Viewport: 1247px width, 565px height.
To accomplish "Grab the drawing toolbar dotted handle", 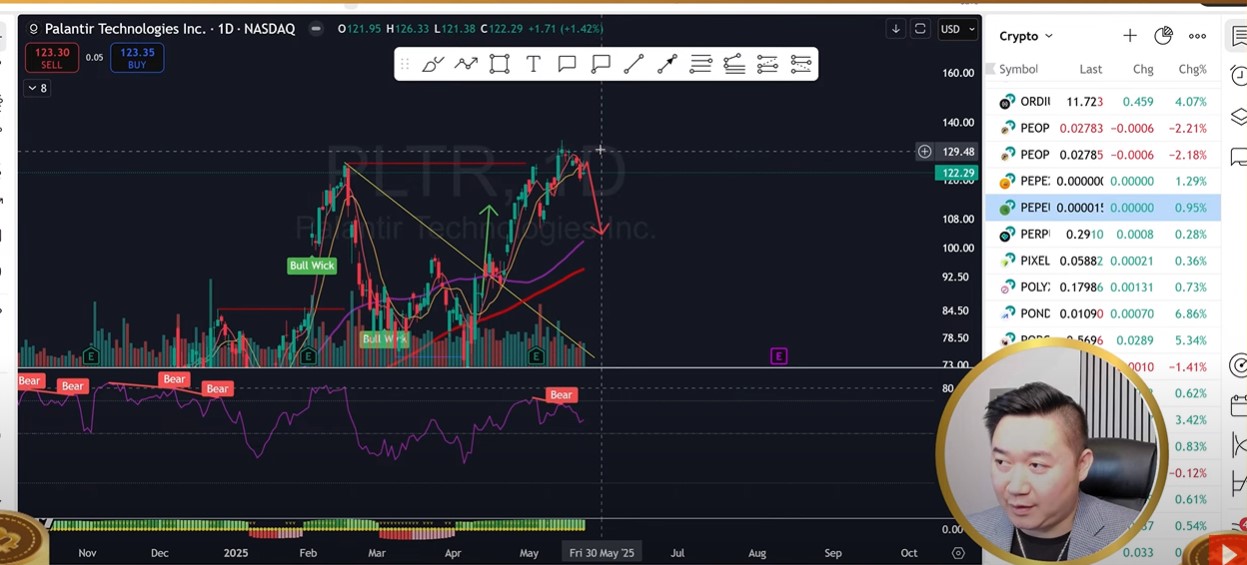I will click(x=405, y=64).
